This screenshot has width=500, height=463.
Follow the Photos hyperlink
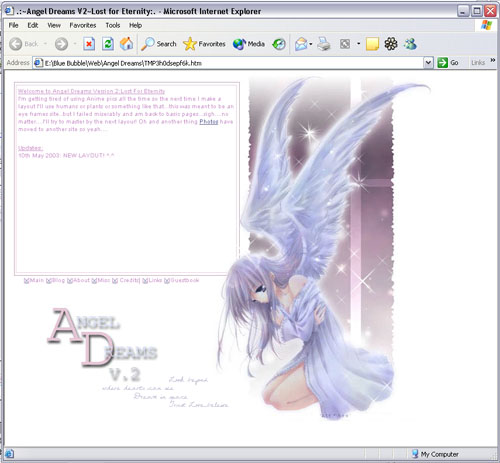(209, 122)
